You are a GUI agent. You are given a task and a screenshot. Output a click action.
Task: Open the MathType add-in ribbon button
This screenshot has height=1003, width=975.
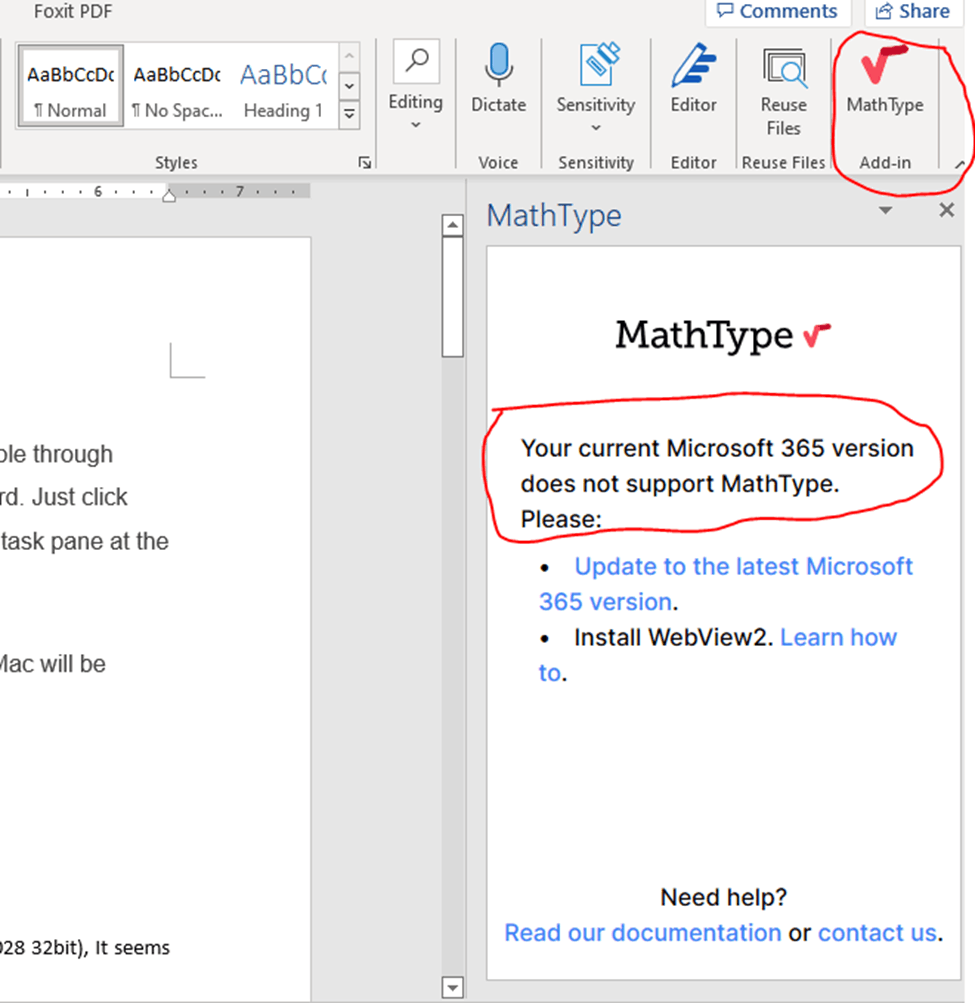(885, 79)
